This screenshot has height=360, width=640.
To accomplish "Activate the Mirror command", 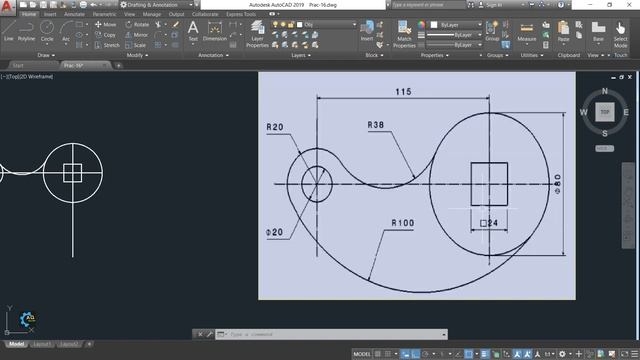I will pyautogui.click(x=137, y=35).
